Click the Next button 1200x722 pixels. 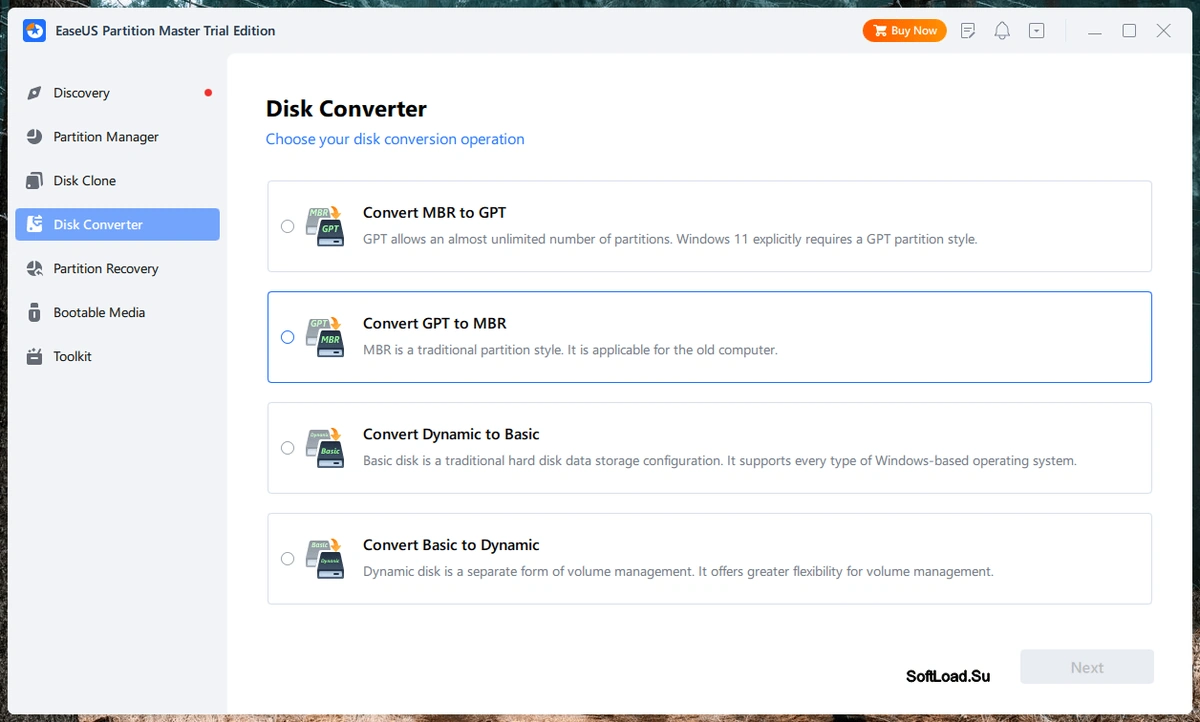pyautogui.click(x=1087, y=668)
